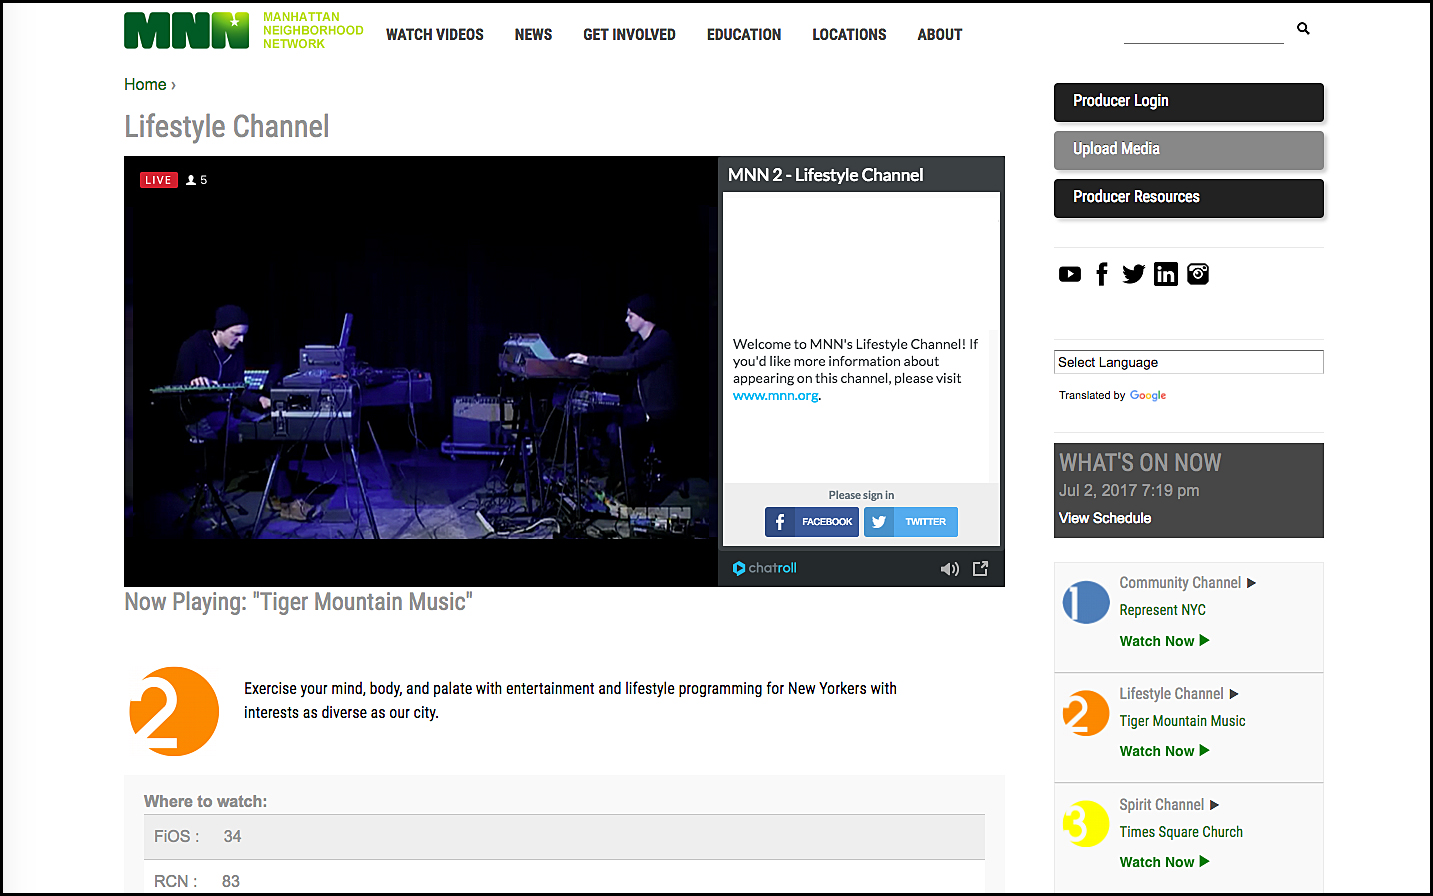1433x896 pixels.
Task: Open MNN's LinkedIn page icon
Action: 1166,274
